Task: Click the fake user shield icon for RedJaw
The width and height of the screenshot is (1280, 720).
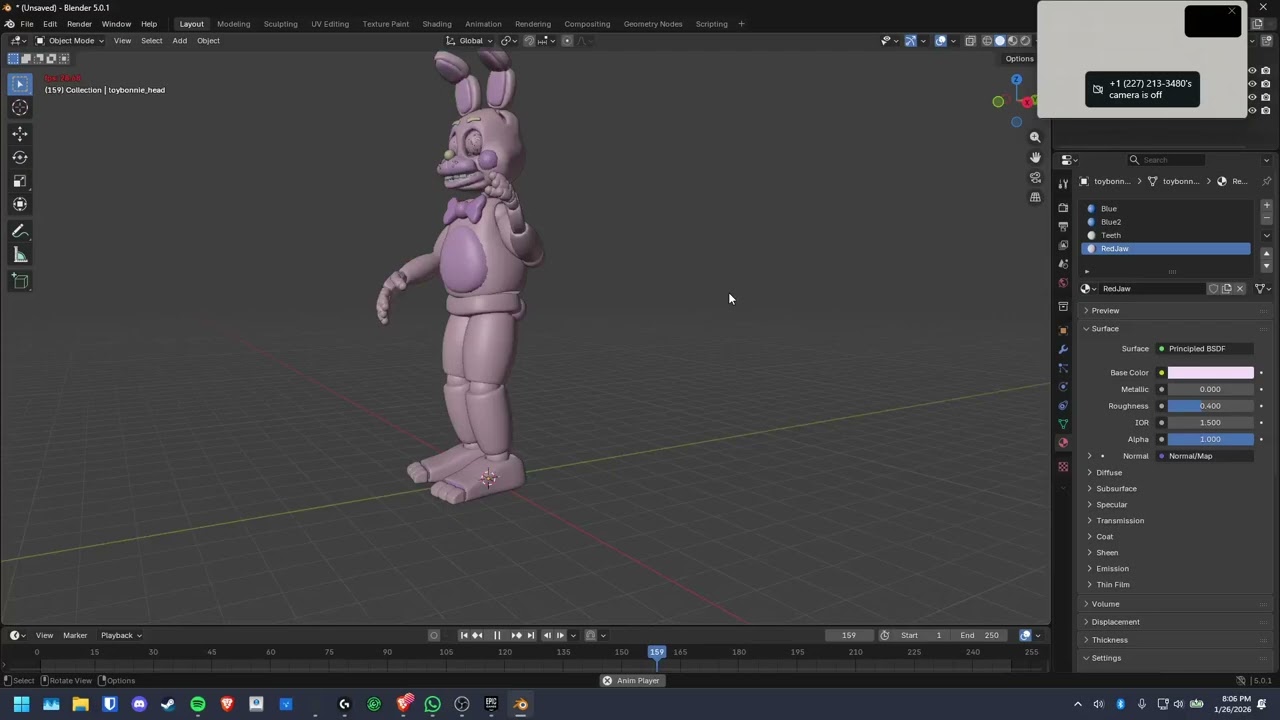Action: point(1213,289)
